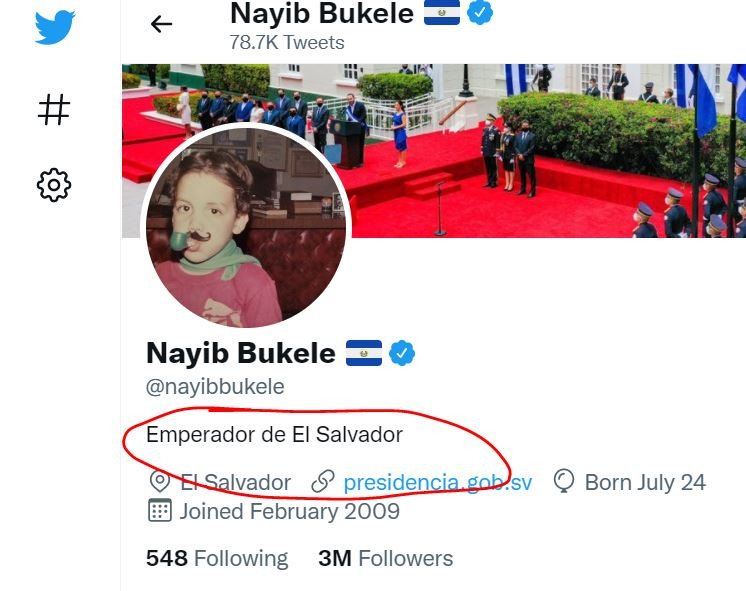View the 548 Following list
This screenshot has width=746, height=591.
click(217, 558)
